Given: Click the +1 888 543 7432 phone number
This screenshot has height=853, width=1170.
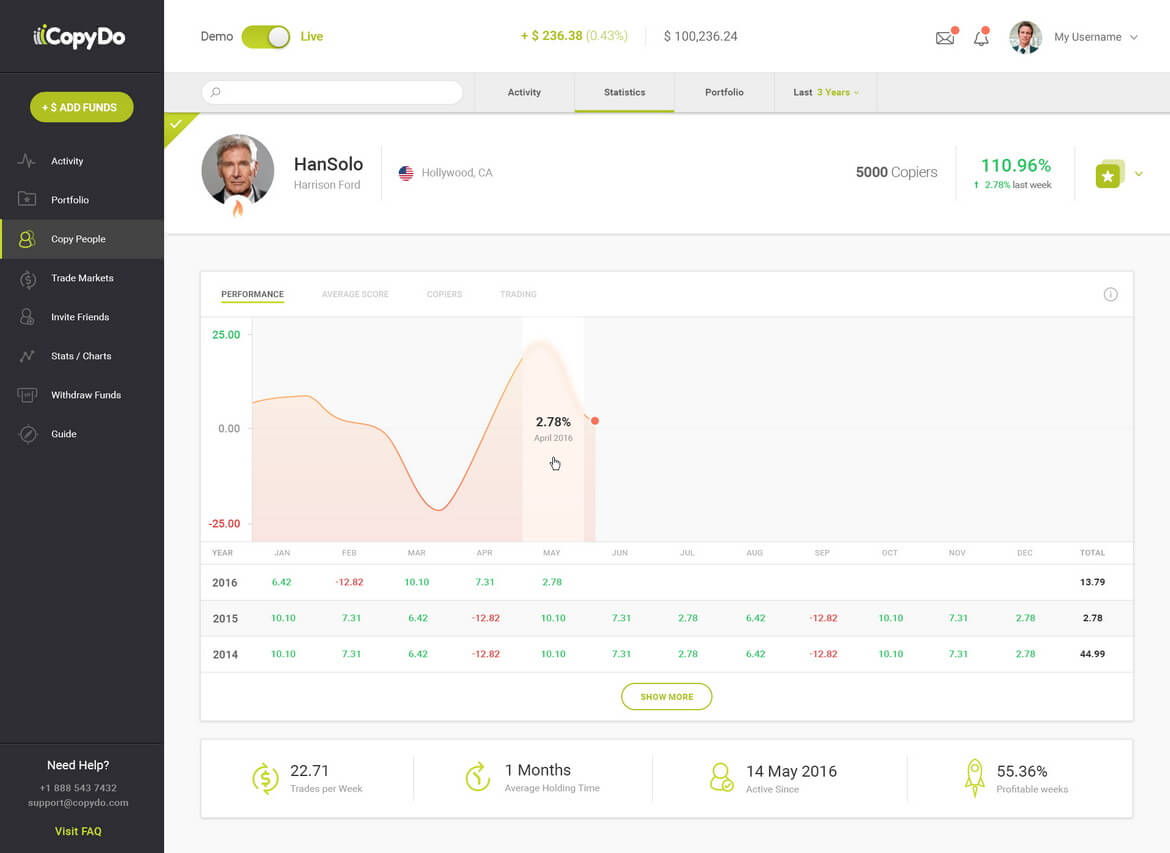Looking at the screenshot, I should (78, 788).
